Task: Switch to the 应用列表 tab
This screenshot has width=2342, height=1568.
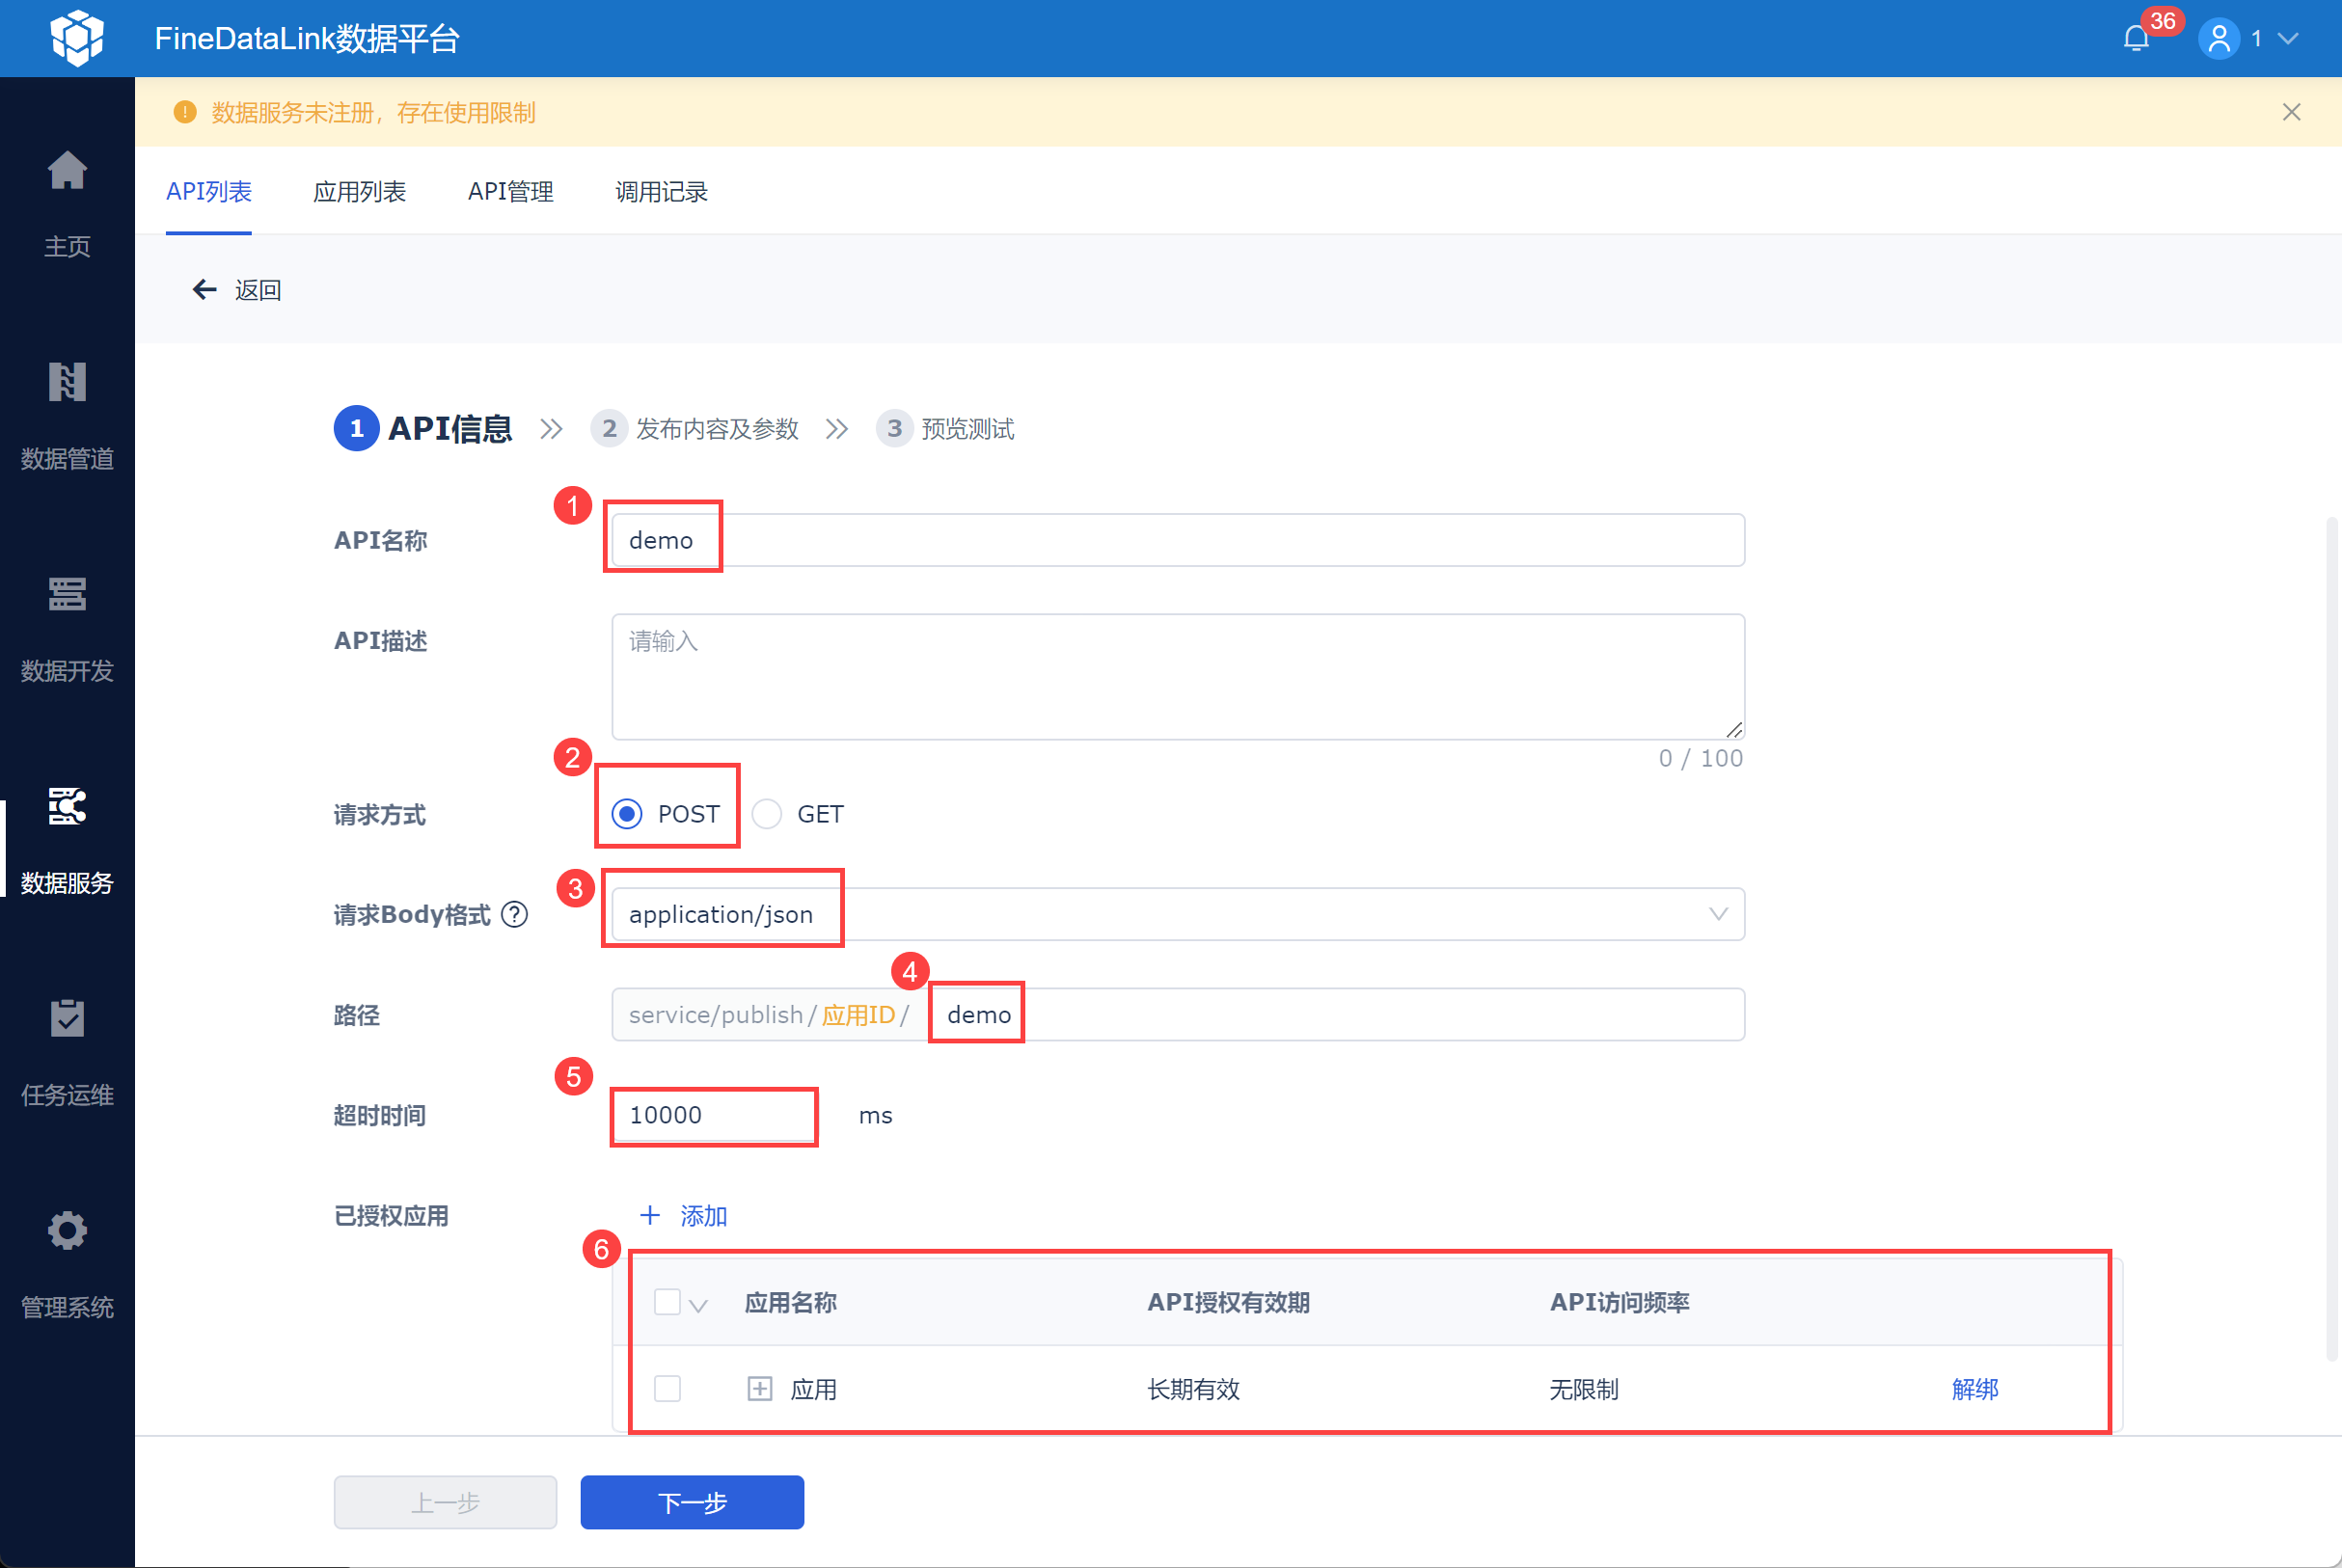Action: coord(359,192)
